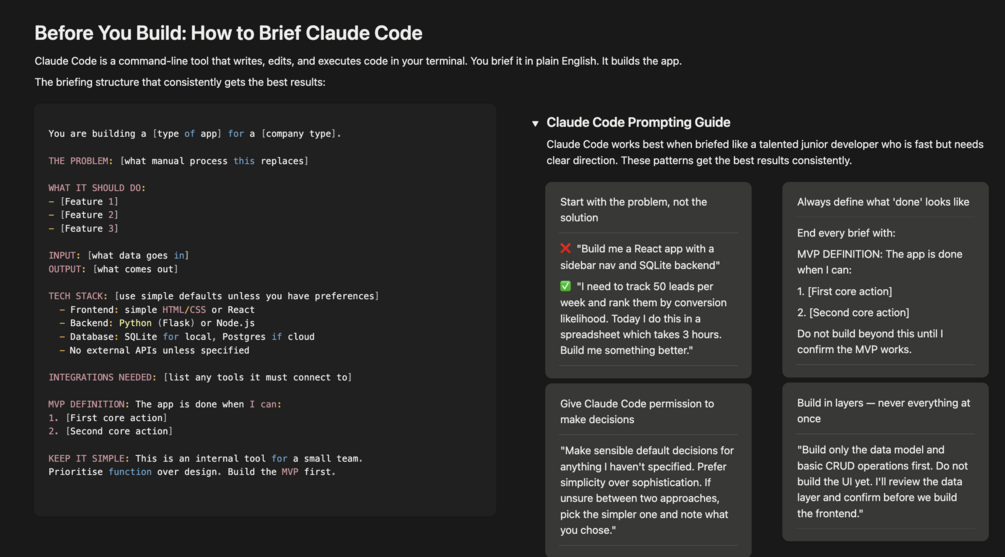Click 'THE PROBLEM:' line in code block
The width and height of the screenshot is (1005, 557).
[x=178, y=161]
